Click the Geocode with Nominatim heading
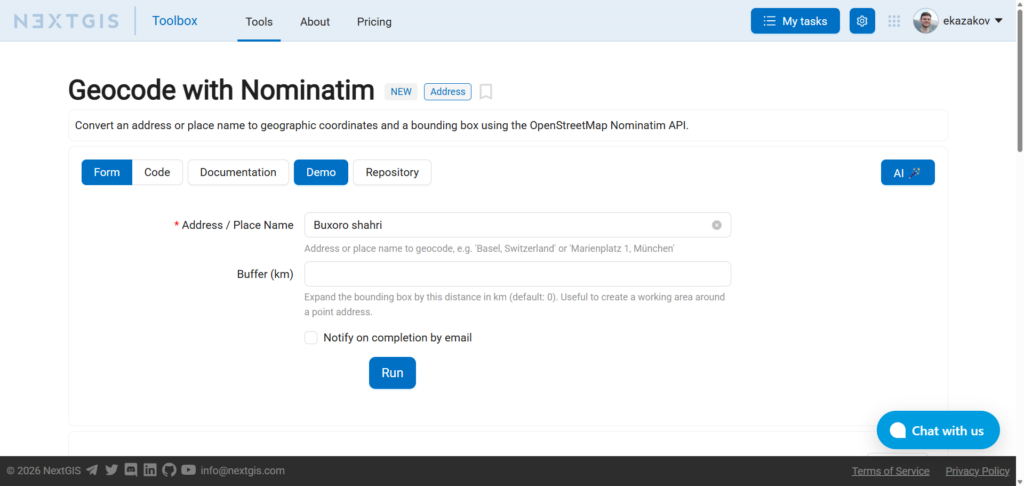The image size is (1024, 486). coord(221,90)
